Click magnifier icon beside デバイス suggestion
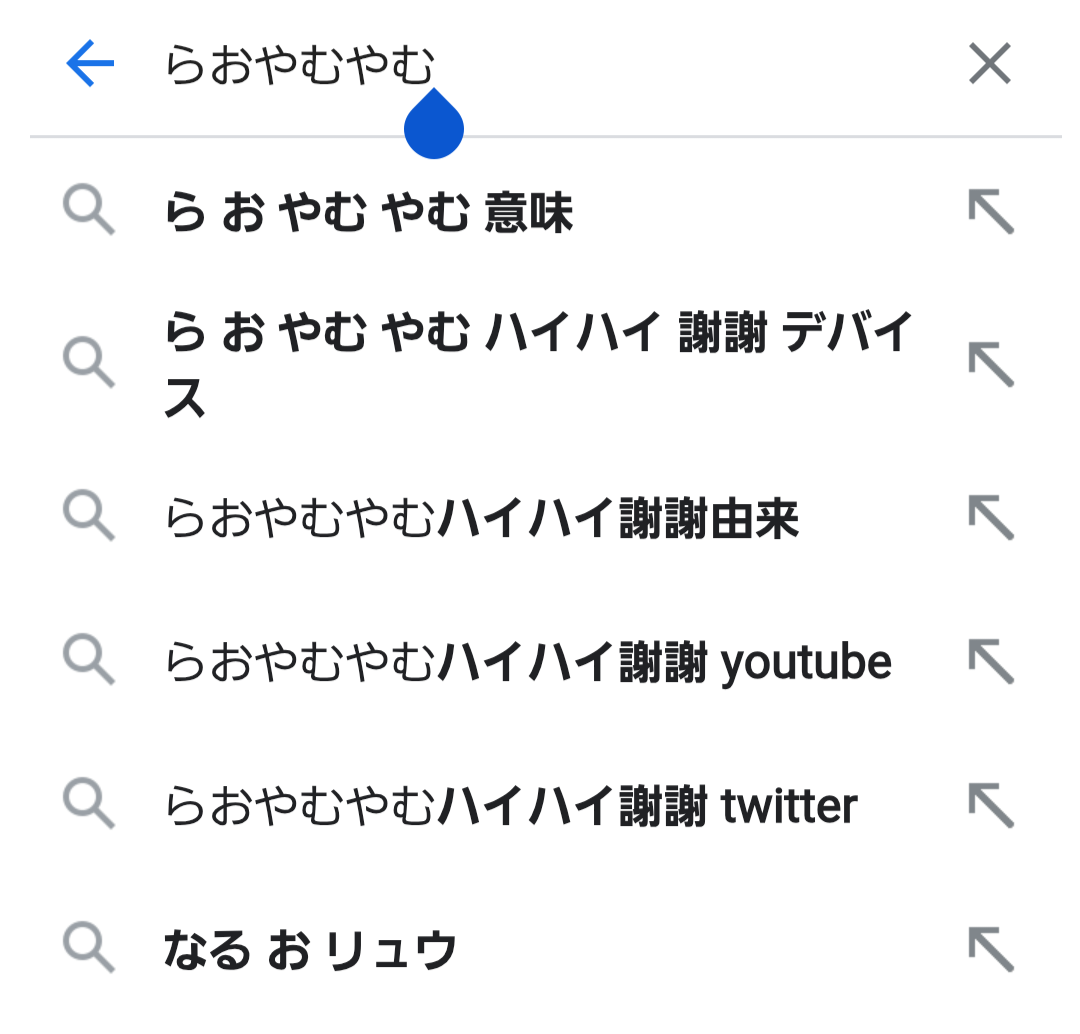This screenshot has width=1080, height=1034. (89, 362)
